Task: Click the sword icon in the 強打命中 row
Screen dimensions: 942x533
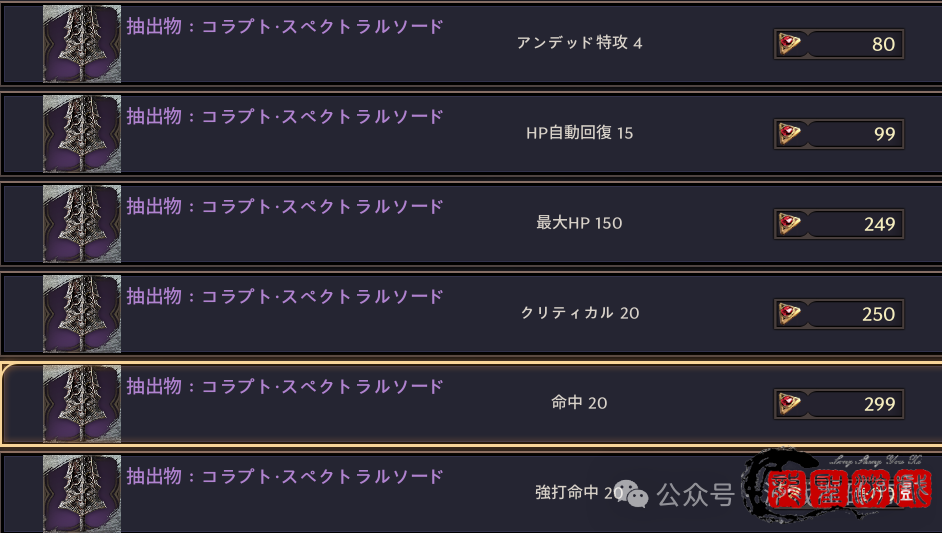Action: tap(82, 494)
